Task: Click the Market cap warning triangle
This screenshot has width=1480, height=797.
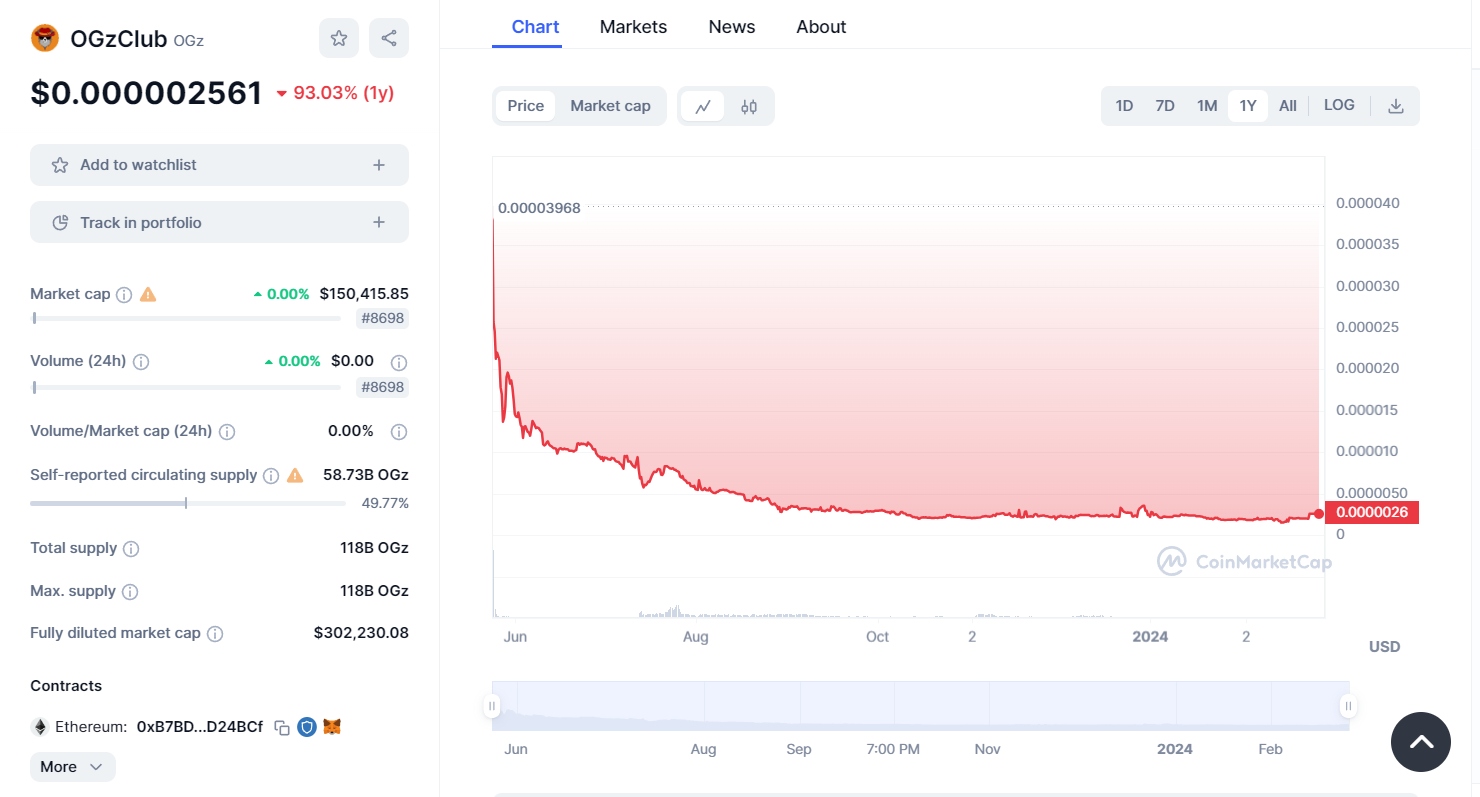Action: tap(148, 294)
